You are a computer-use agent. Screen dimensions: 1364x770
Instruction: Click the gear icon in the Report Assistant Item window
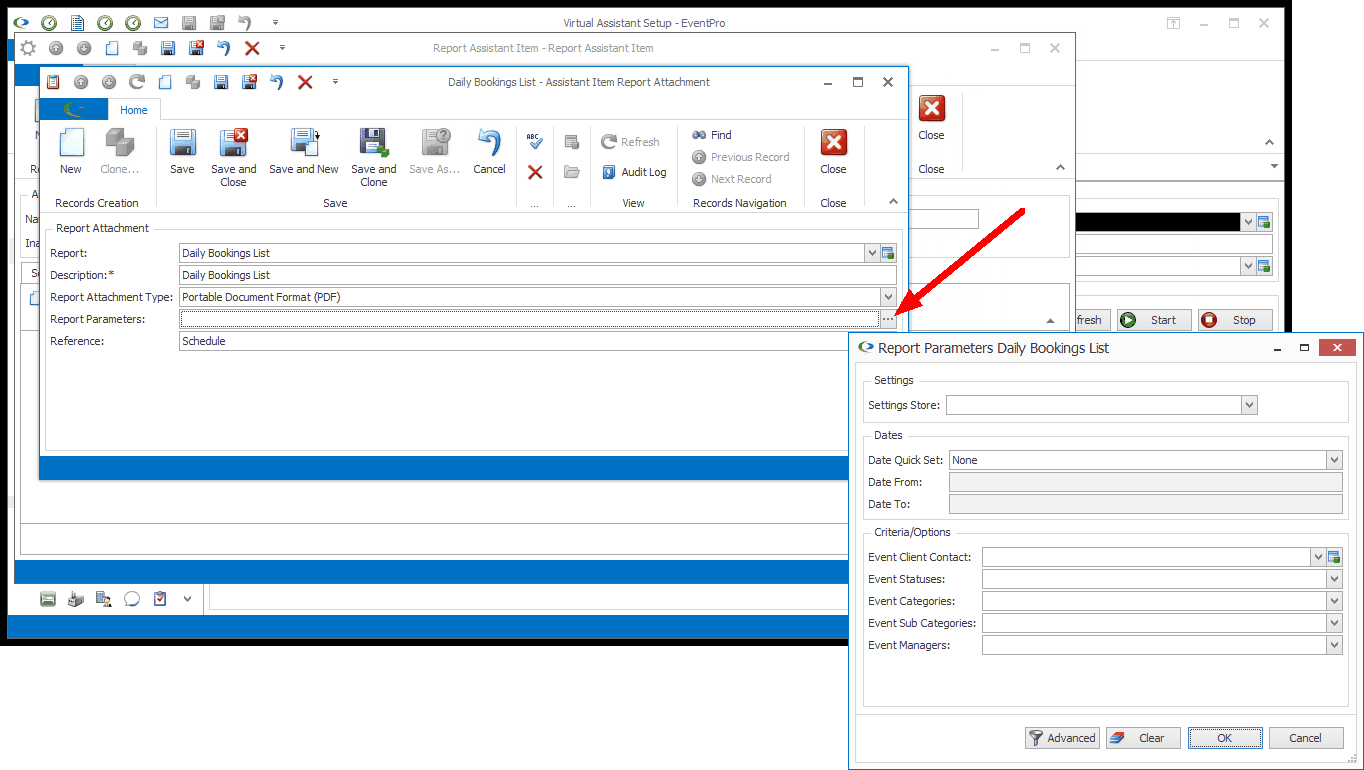click(x=28, y=47)
